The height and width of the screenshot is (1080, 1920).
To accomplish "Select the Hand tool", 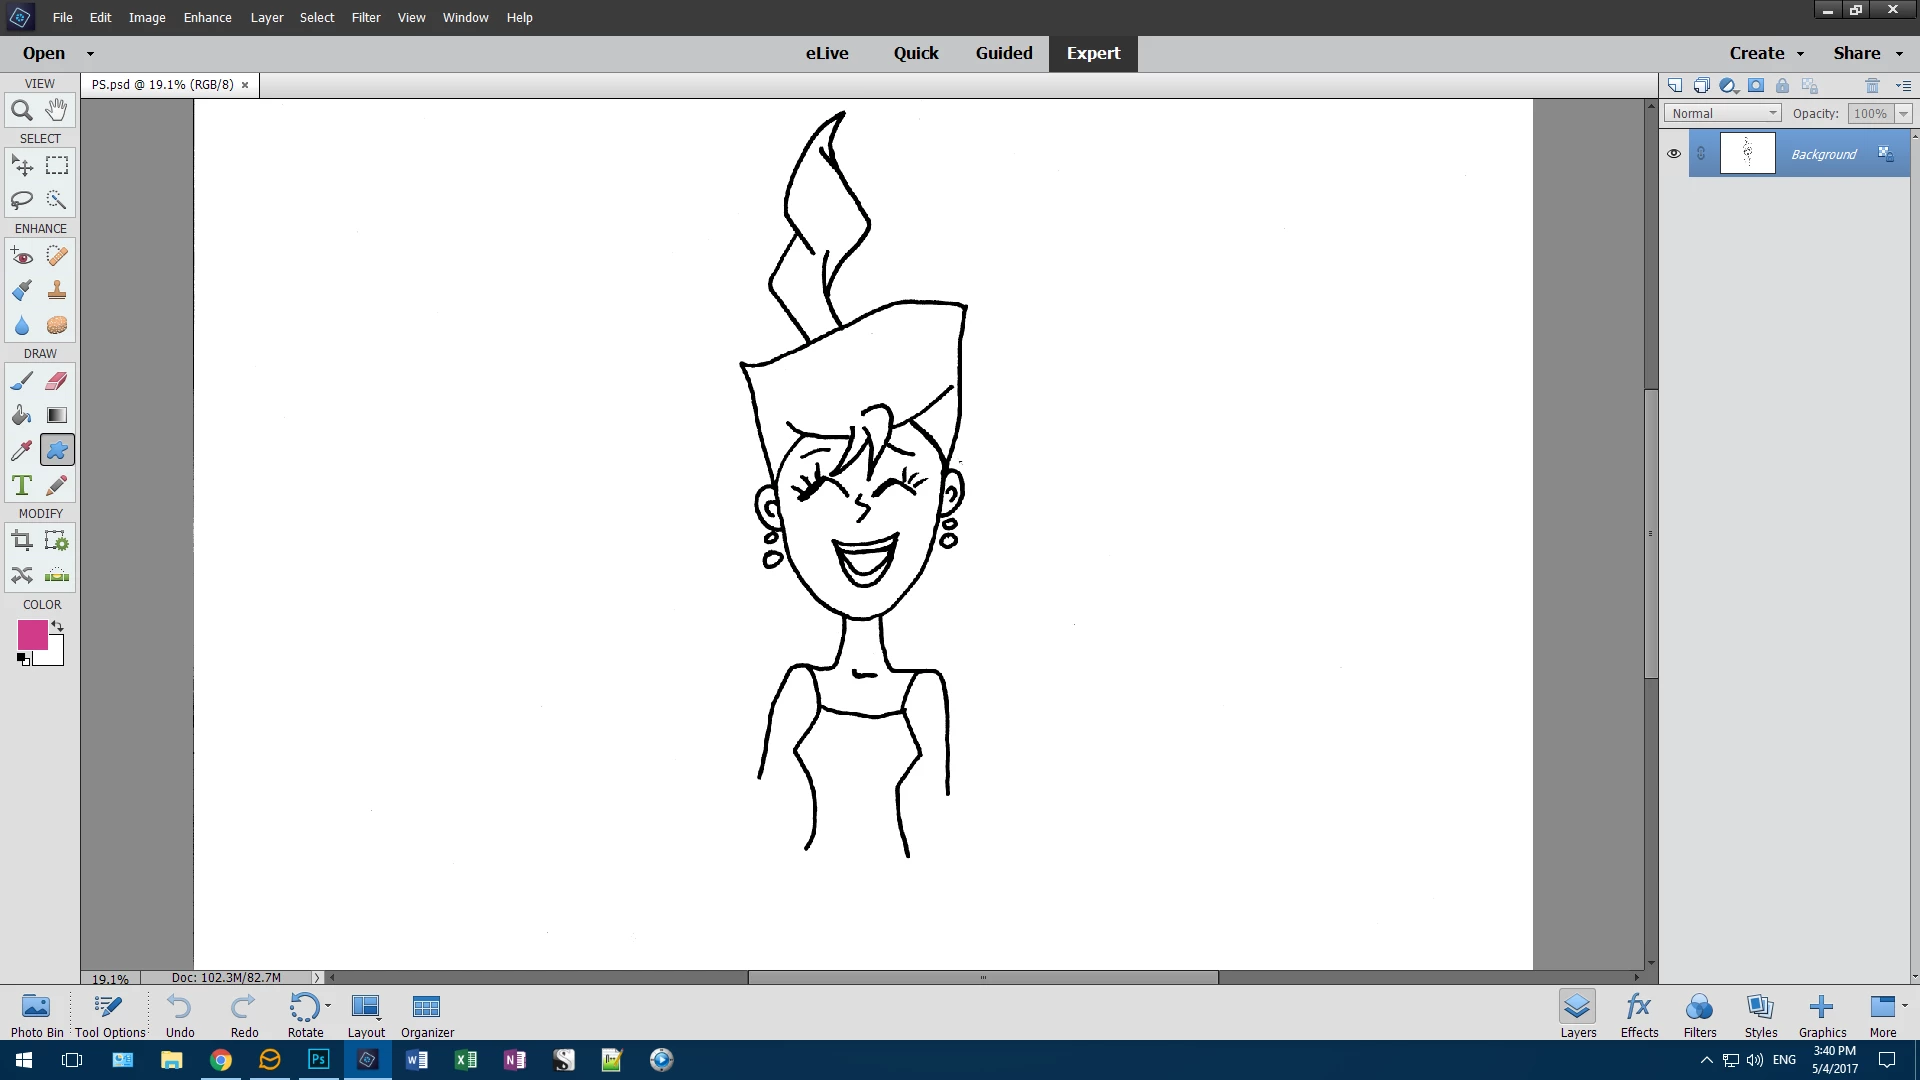I will click(57, 110).
